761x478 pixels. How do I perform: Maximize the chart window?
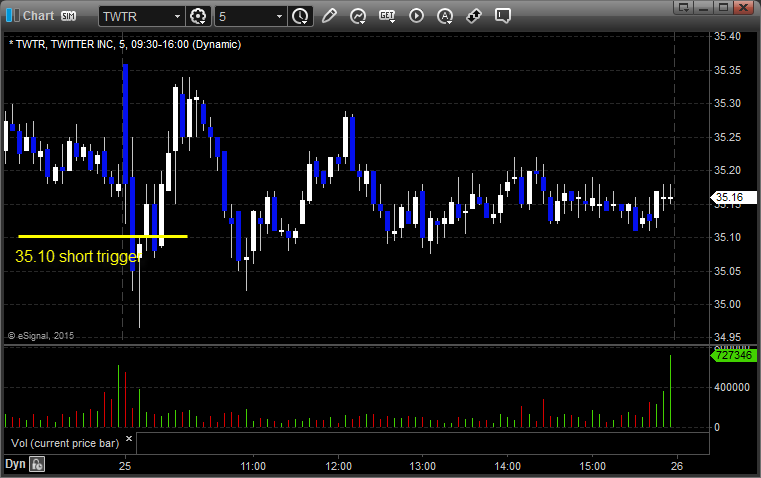[723, 7]
